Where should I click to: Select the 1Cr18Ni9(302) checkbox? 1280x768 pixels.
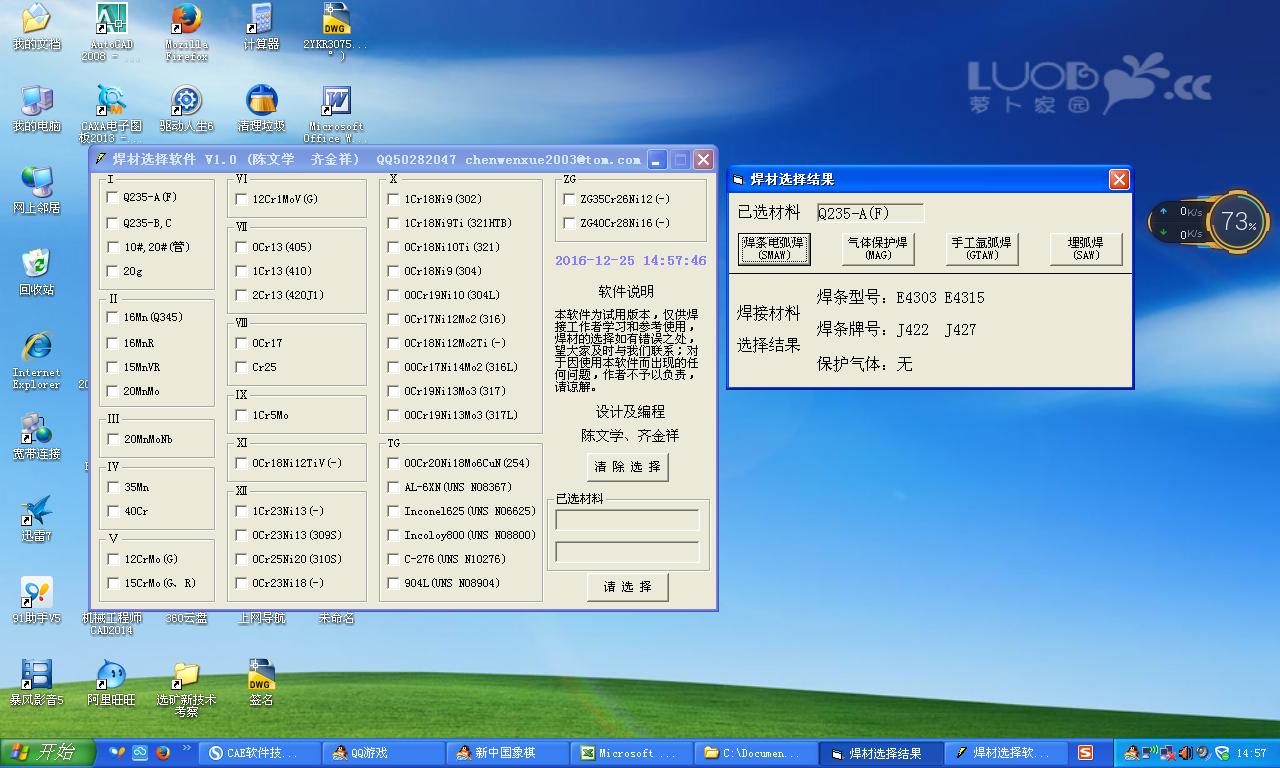pos(393,199)
